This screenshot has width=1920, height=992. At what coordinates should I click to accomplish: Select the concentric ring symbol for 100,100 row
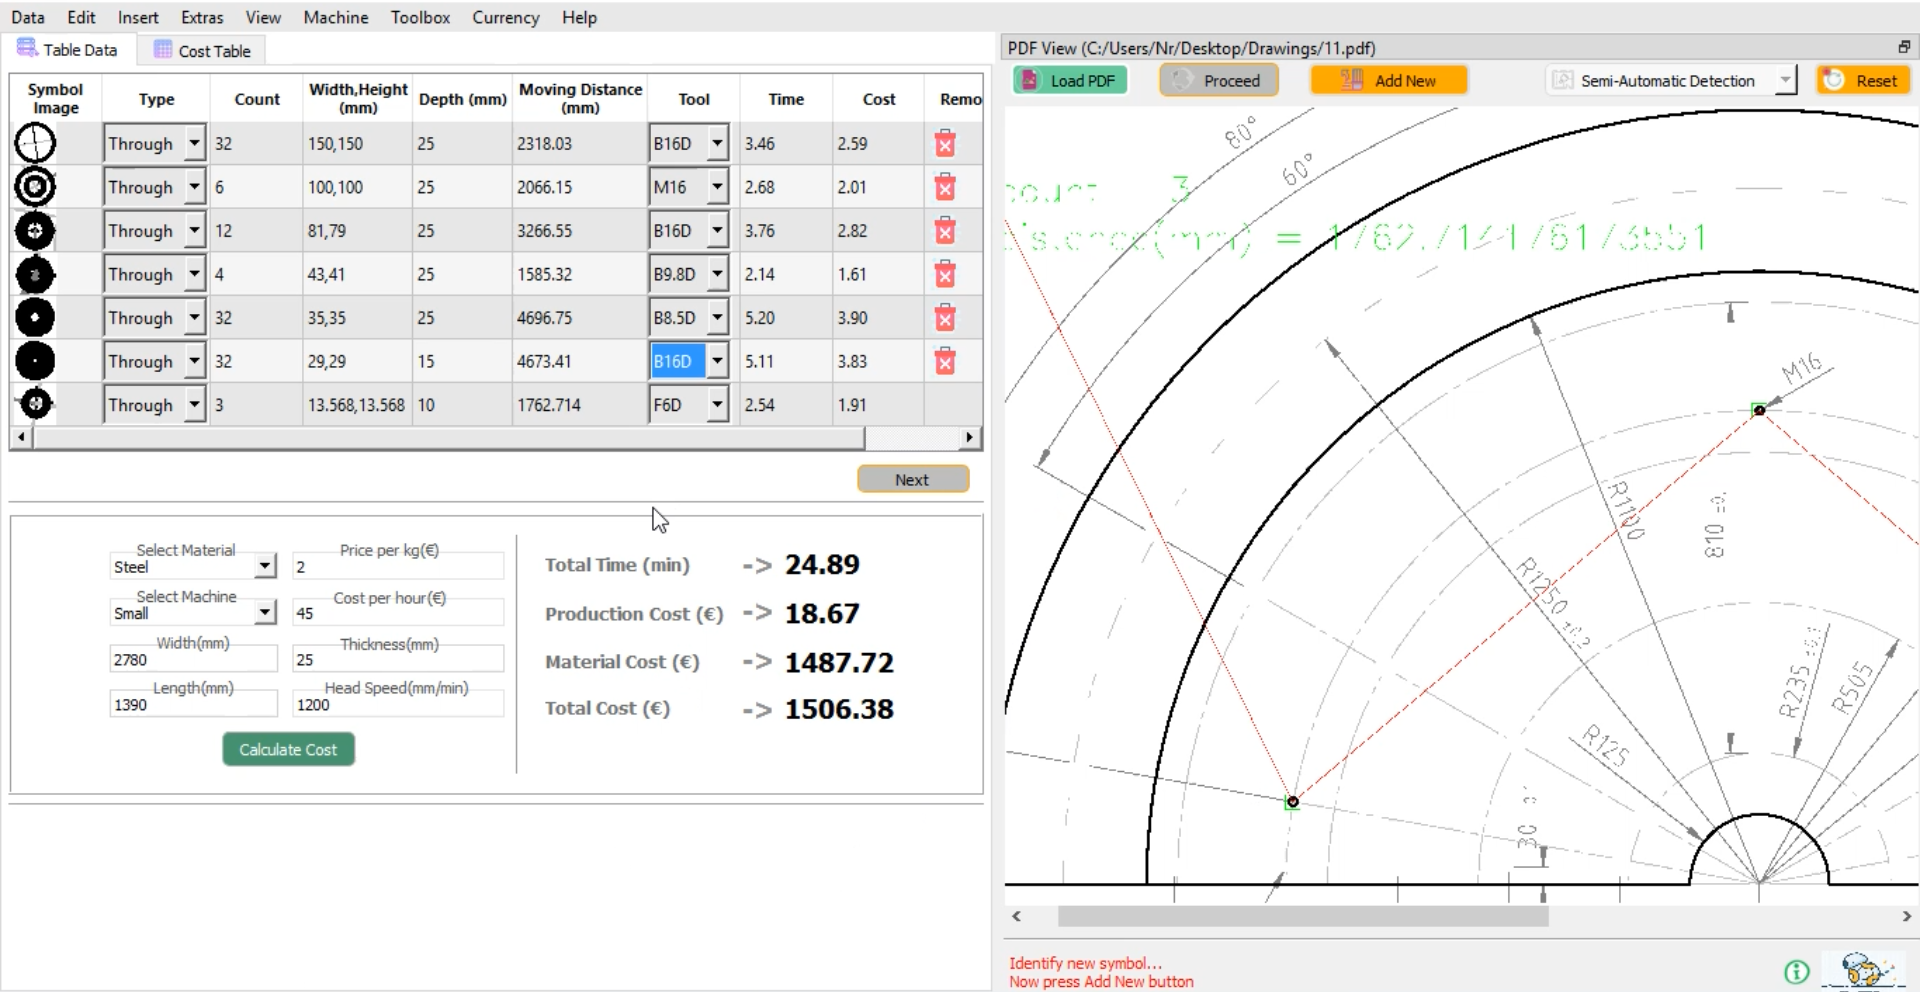35,187
